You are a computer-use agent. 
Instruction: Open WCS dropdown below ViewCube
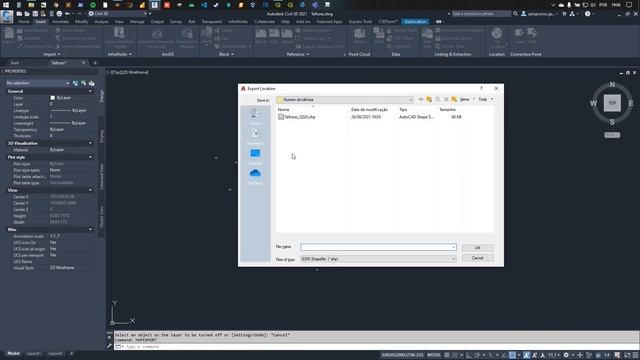click(x=612, y=135)
